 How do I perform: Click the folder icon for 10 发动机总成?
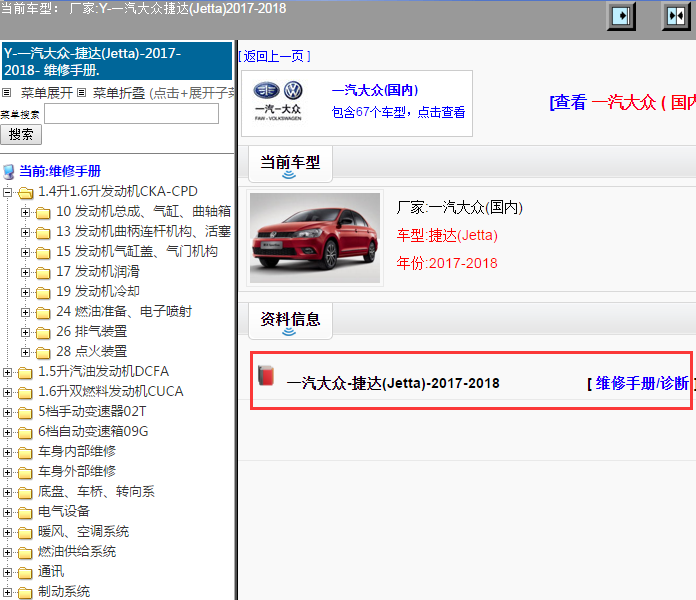(43, 213)
